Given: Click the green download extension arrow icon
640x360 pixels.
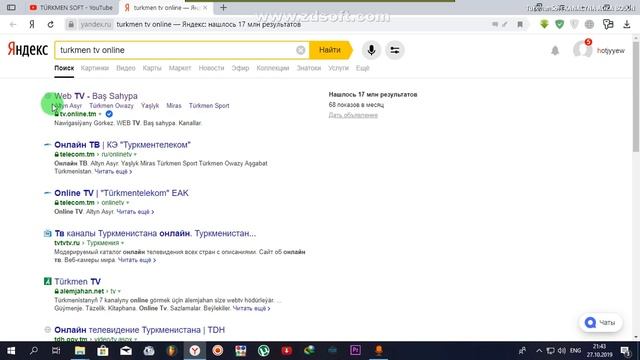Looking at the screenshot, I should [544, 24].
